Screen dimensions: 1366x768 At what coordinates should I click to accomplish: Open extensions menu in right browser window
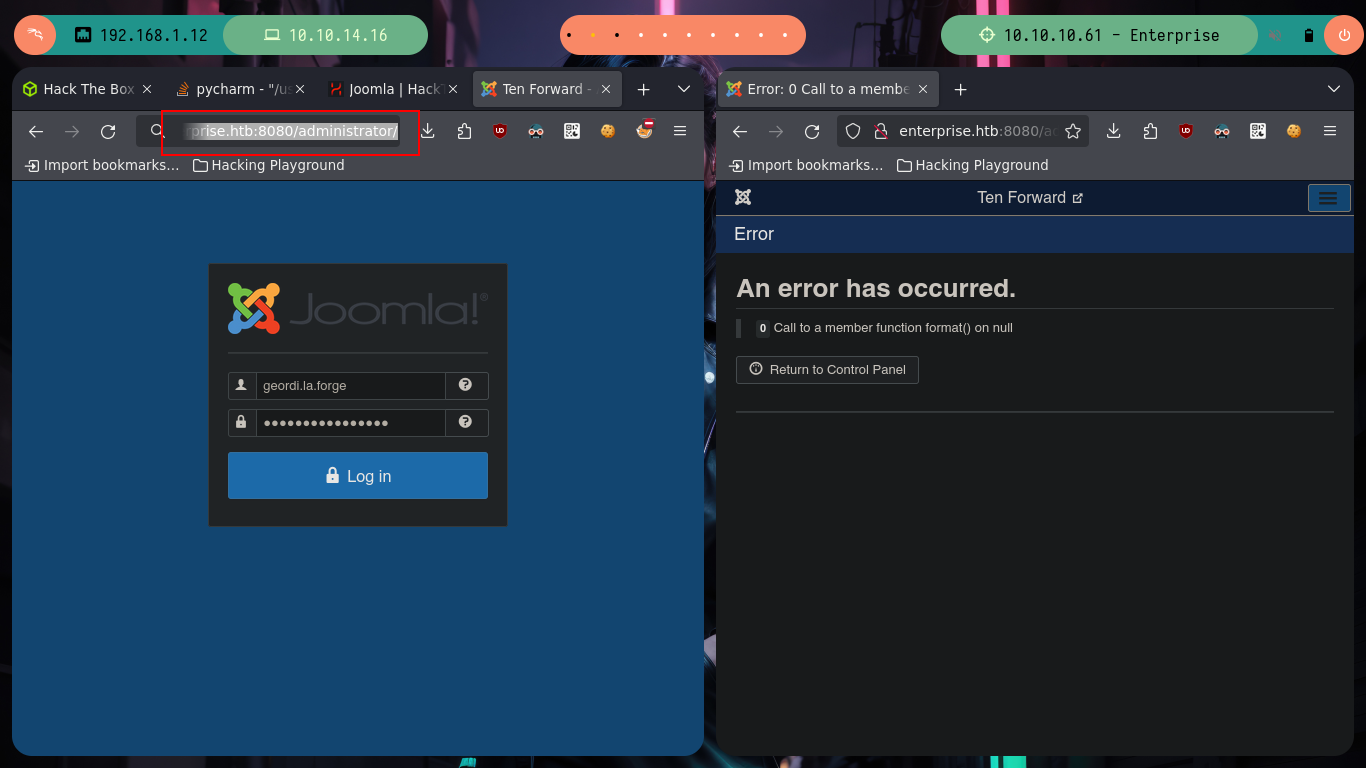[1150, 131]
